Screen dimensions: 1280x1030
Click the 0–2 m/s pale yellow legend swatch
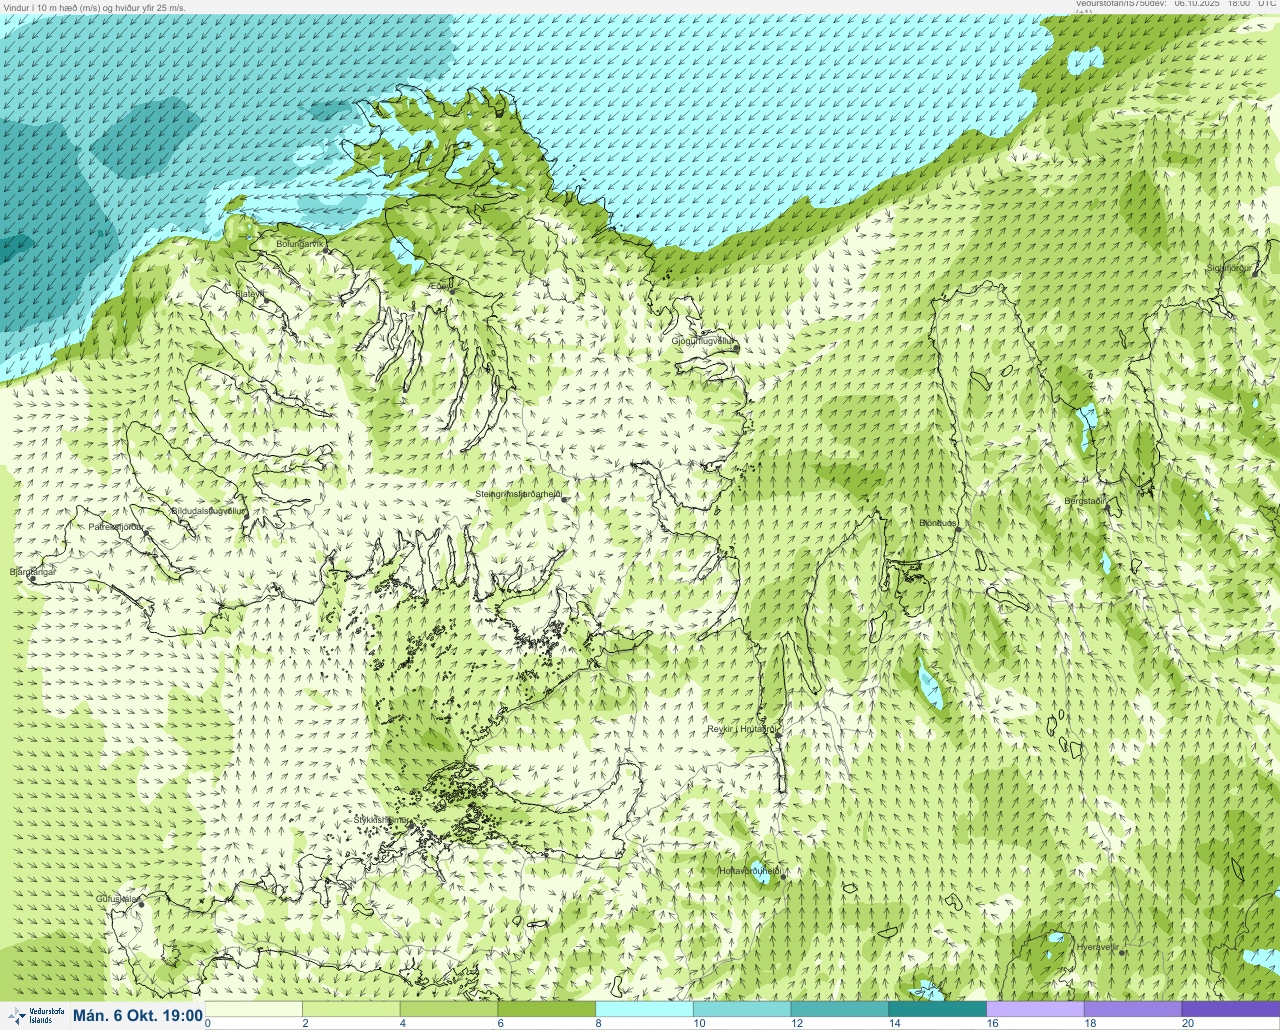(x=254, y=1009)
